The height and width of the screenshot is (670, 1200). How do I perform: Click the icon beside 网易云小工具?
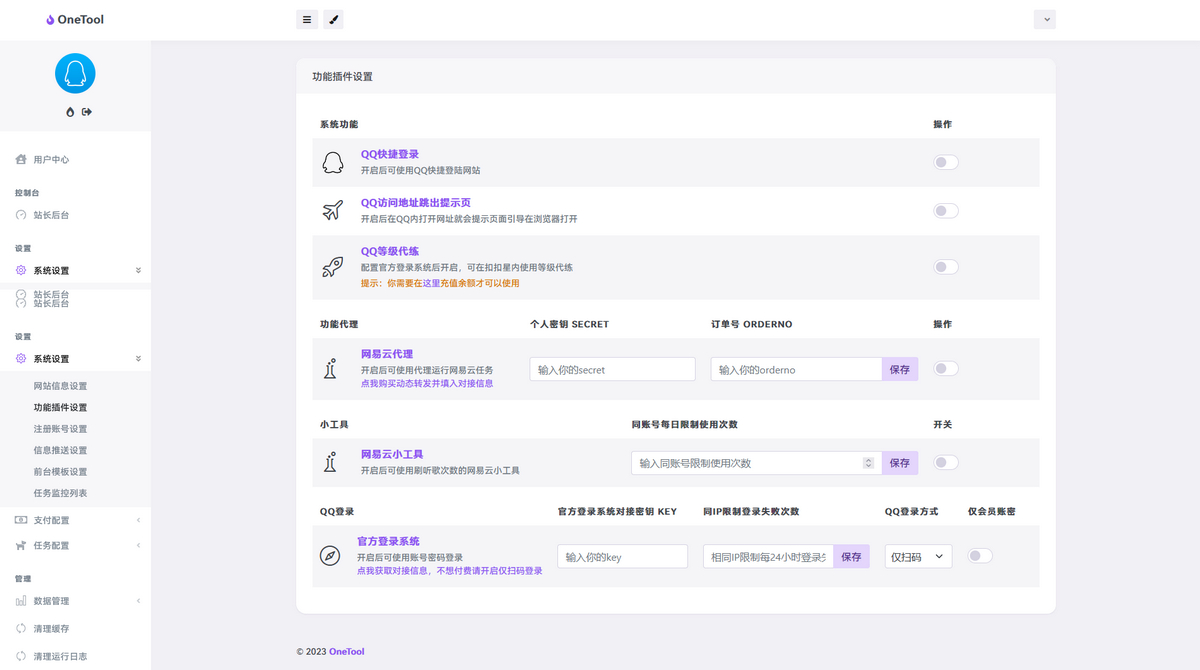coord(331,462)
